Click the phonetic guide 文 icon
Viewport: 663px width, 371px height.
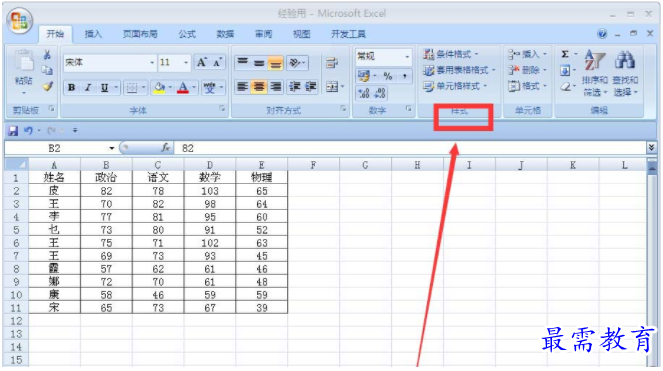(x=209, y=88)
